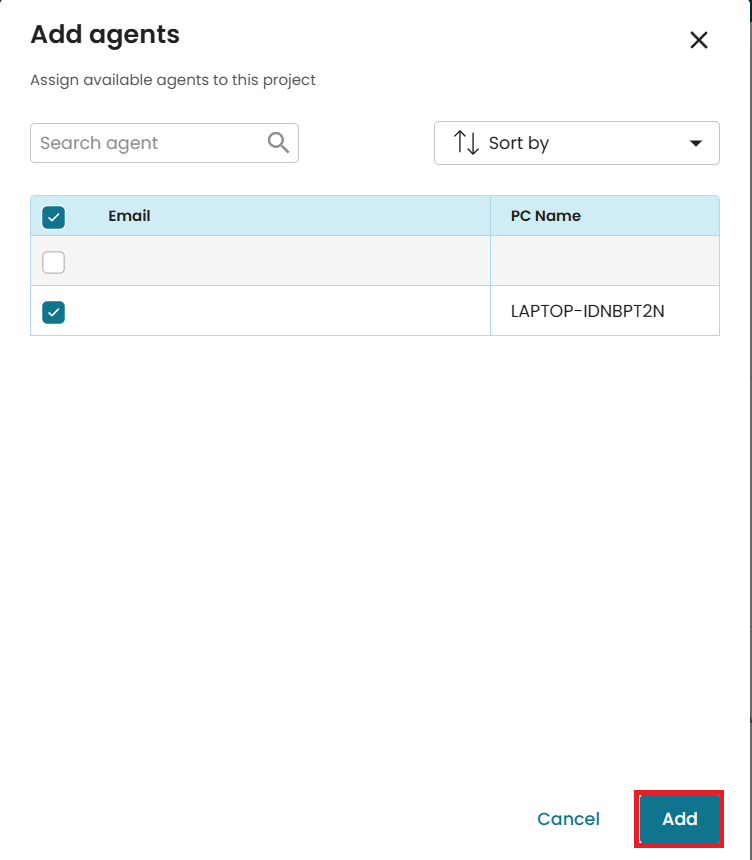Uncheck the LAPTOP-IDNBPT2N row checkbox

[x=54, y=312]
